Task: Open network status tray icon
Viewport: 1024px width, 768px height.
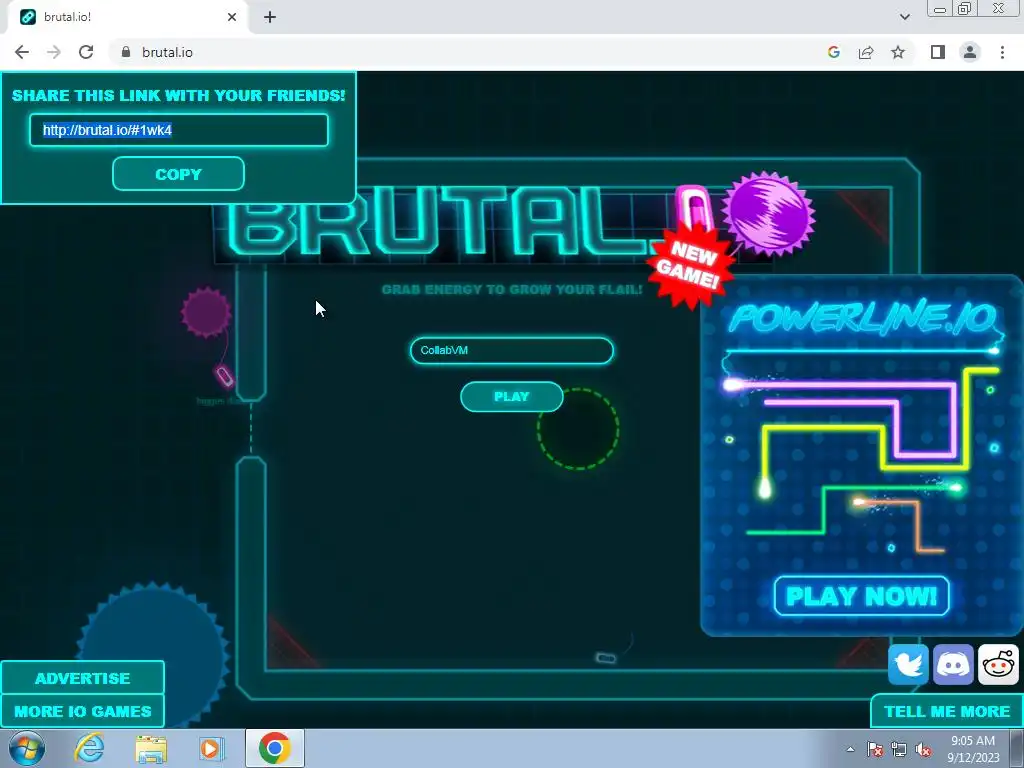Action: tap(899, 749)
